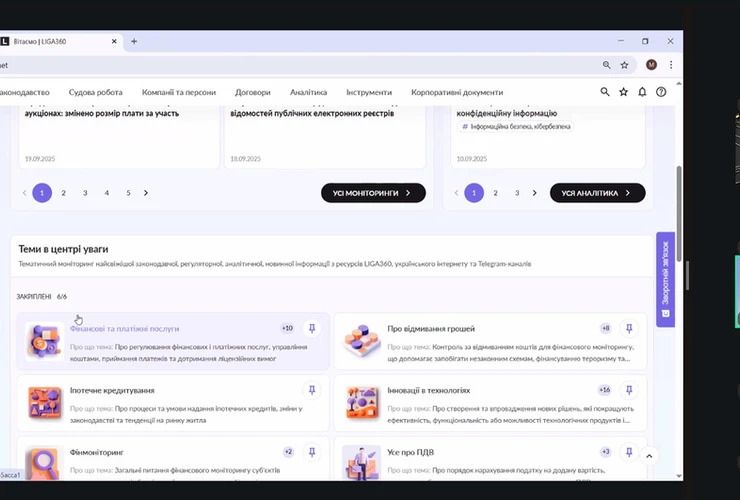Open favorites star in site header
Image resolution: width=740 pixels, height=500 pixels.
click(x=624, y=92)
